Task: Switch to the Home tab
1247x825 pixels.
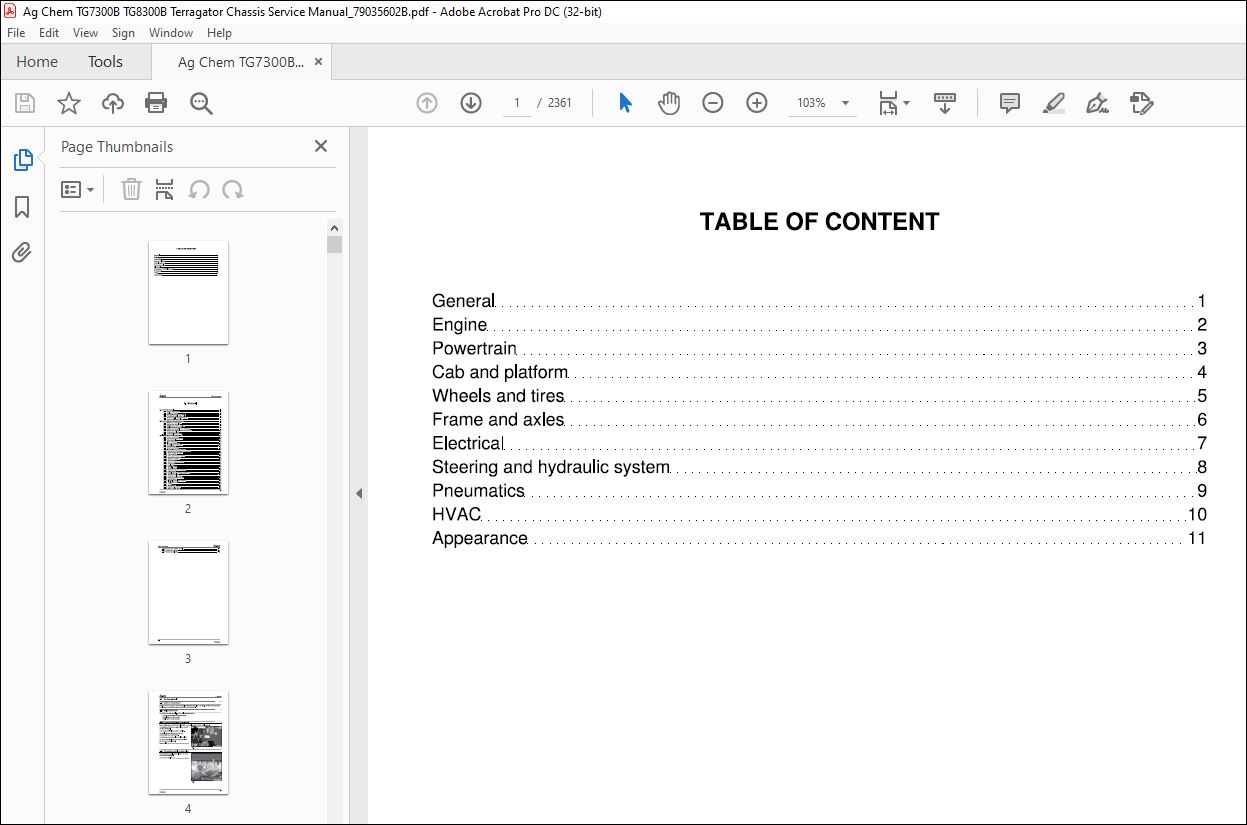Action: tap(37, 62)
